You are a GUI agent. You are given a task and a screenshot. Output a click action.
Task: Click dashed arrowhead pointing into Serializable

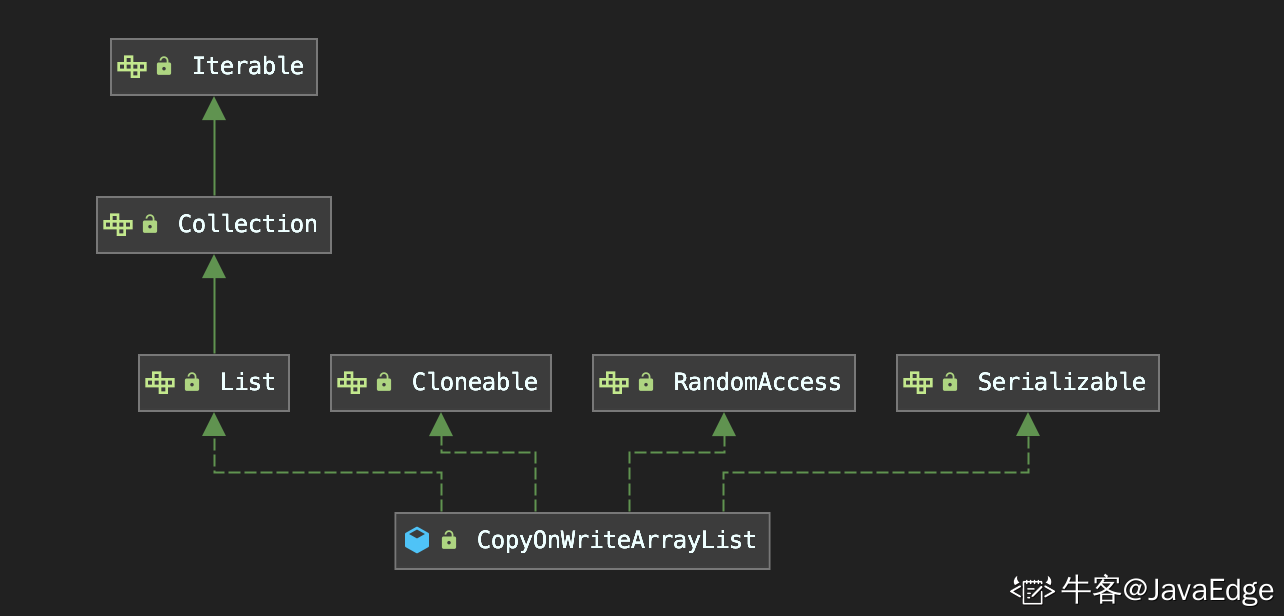(1028, 424)
